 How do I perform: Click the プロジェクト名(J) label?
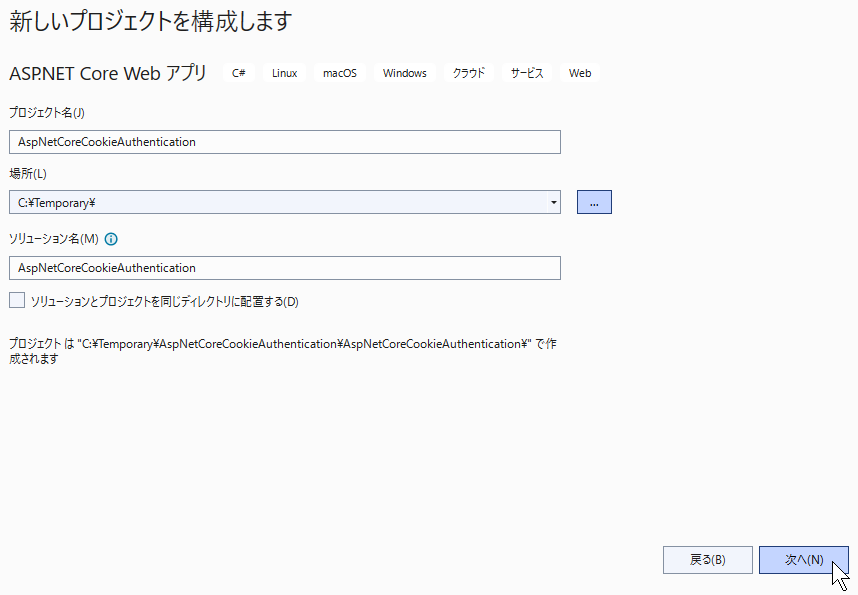point(47,113)
